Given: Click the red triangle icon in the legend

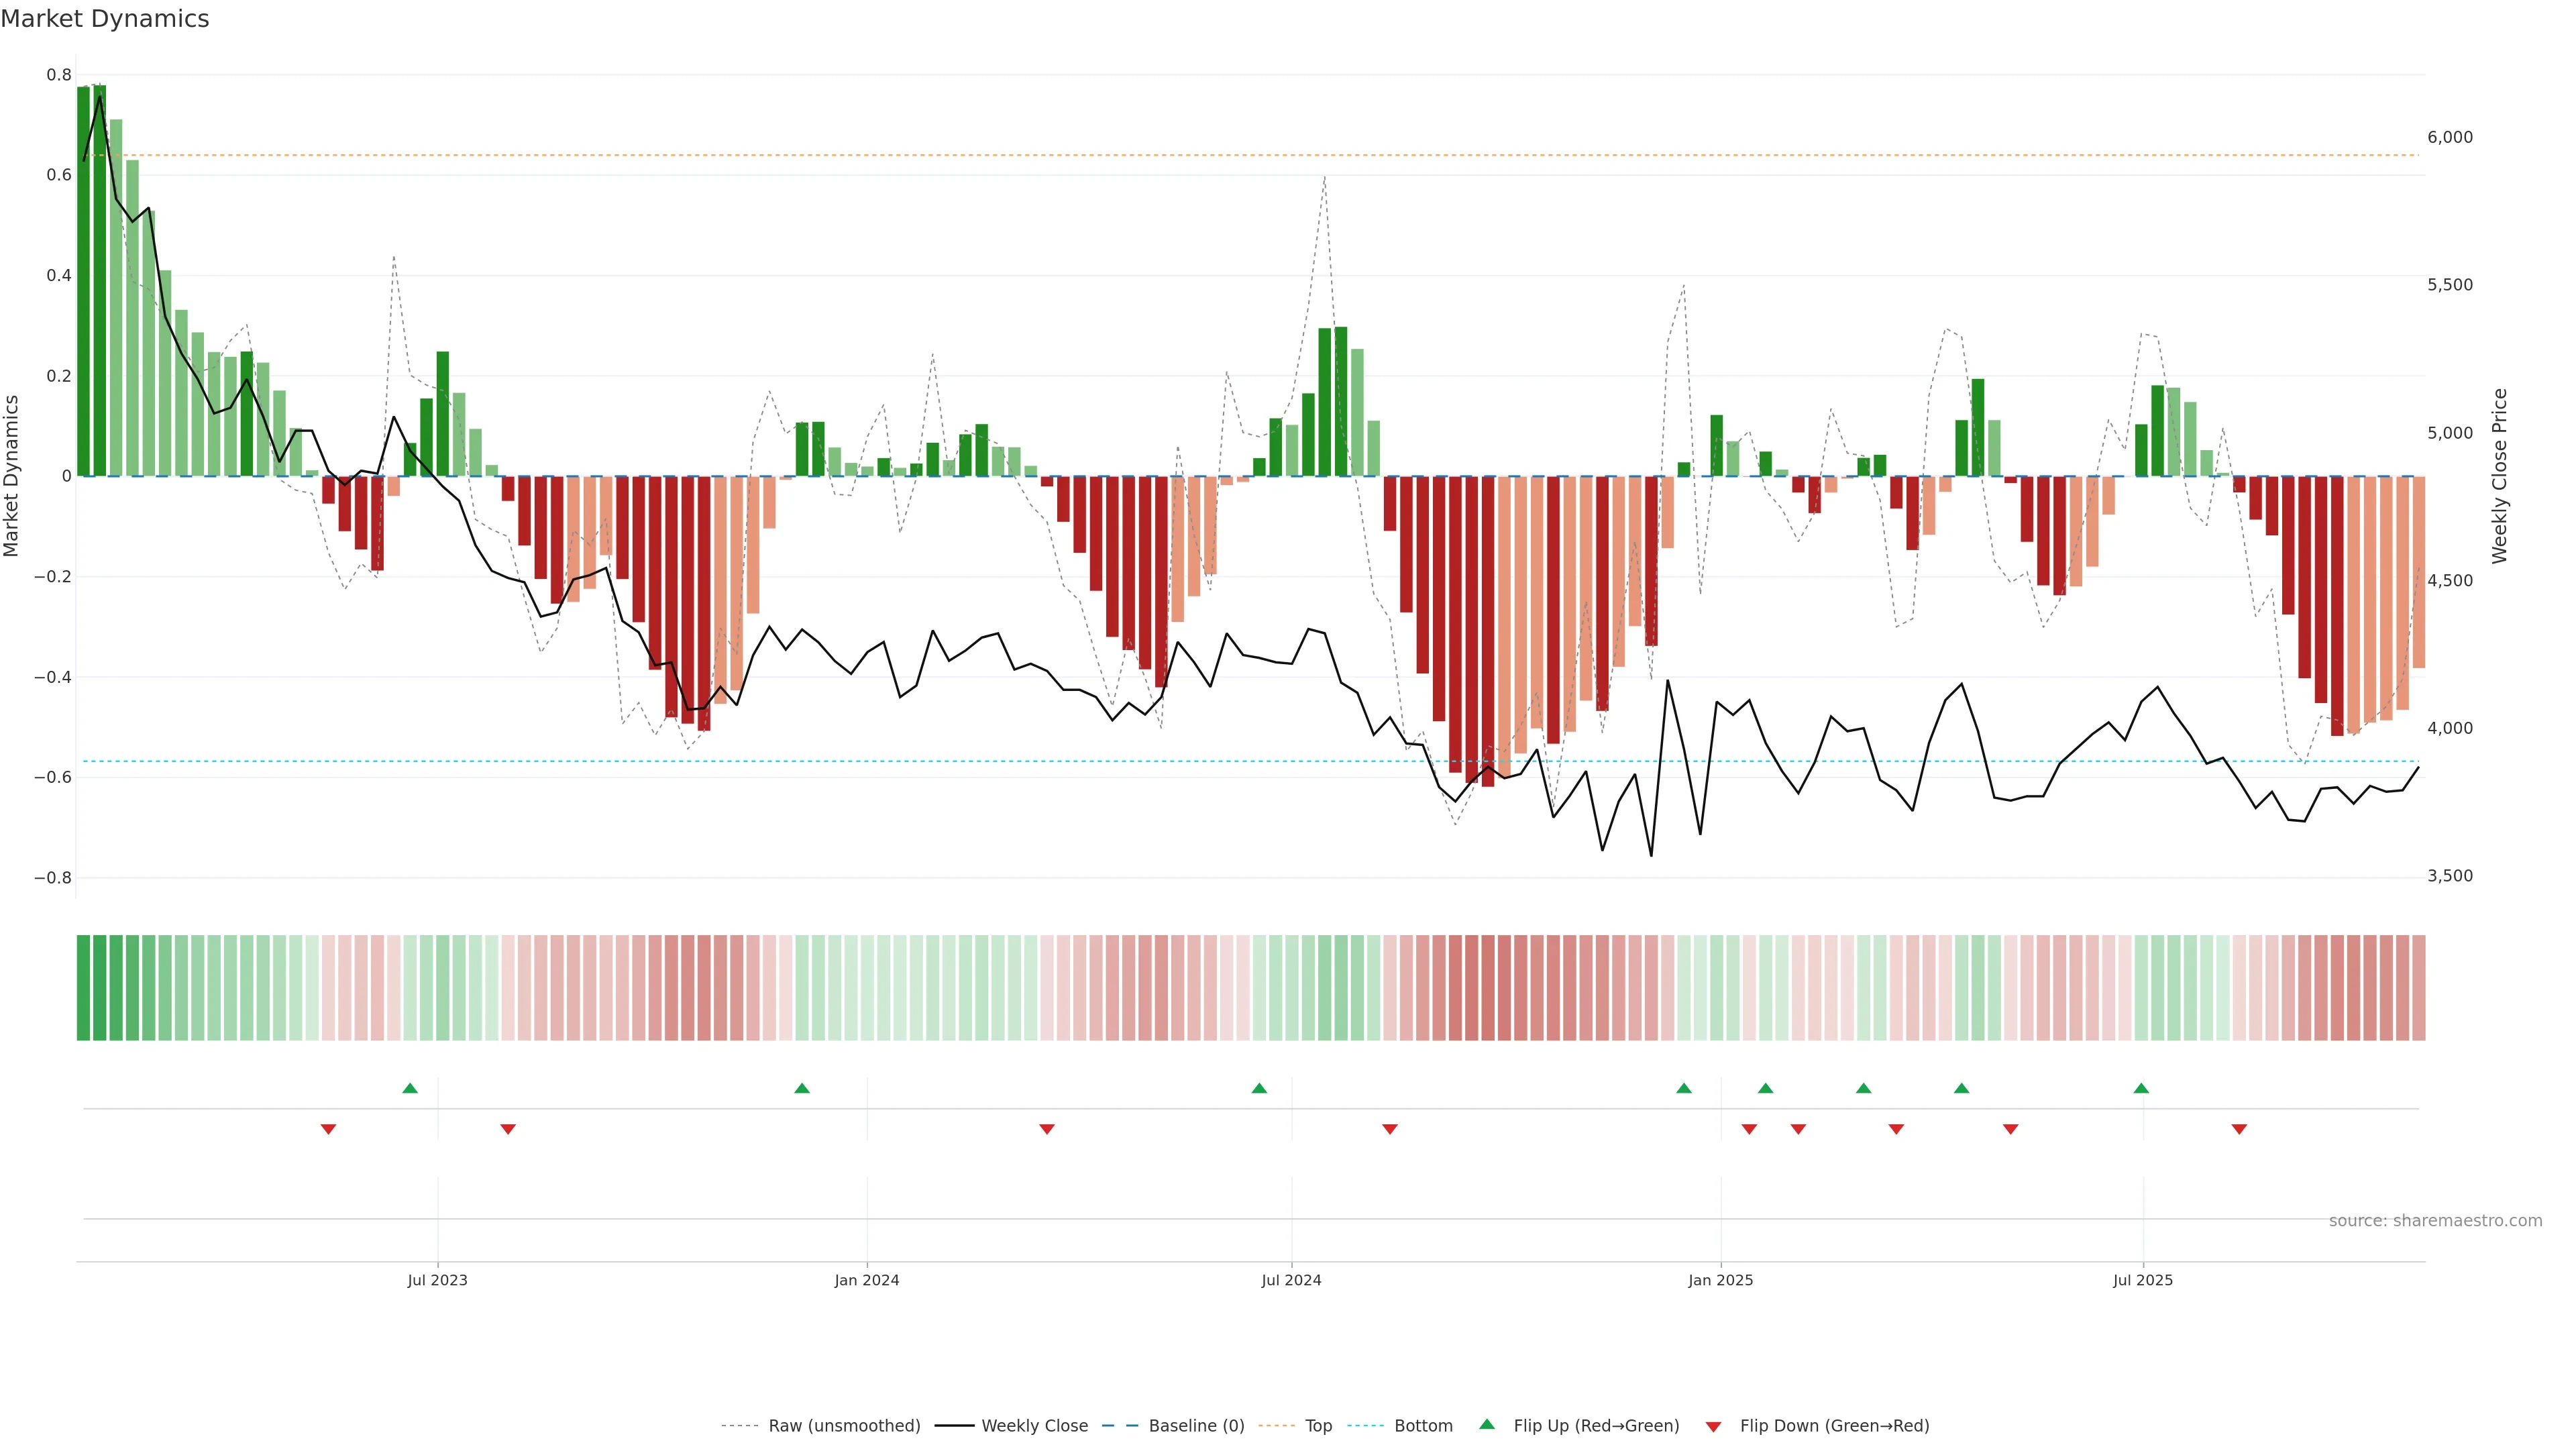Looking at the screenshot, I should tap(1713, 1426).
